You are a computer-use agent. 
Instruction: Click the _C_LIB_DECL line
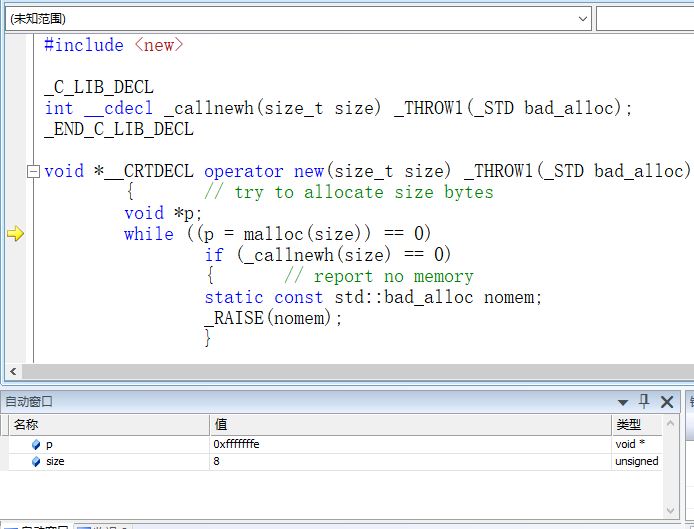point(99,87)
